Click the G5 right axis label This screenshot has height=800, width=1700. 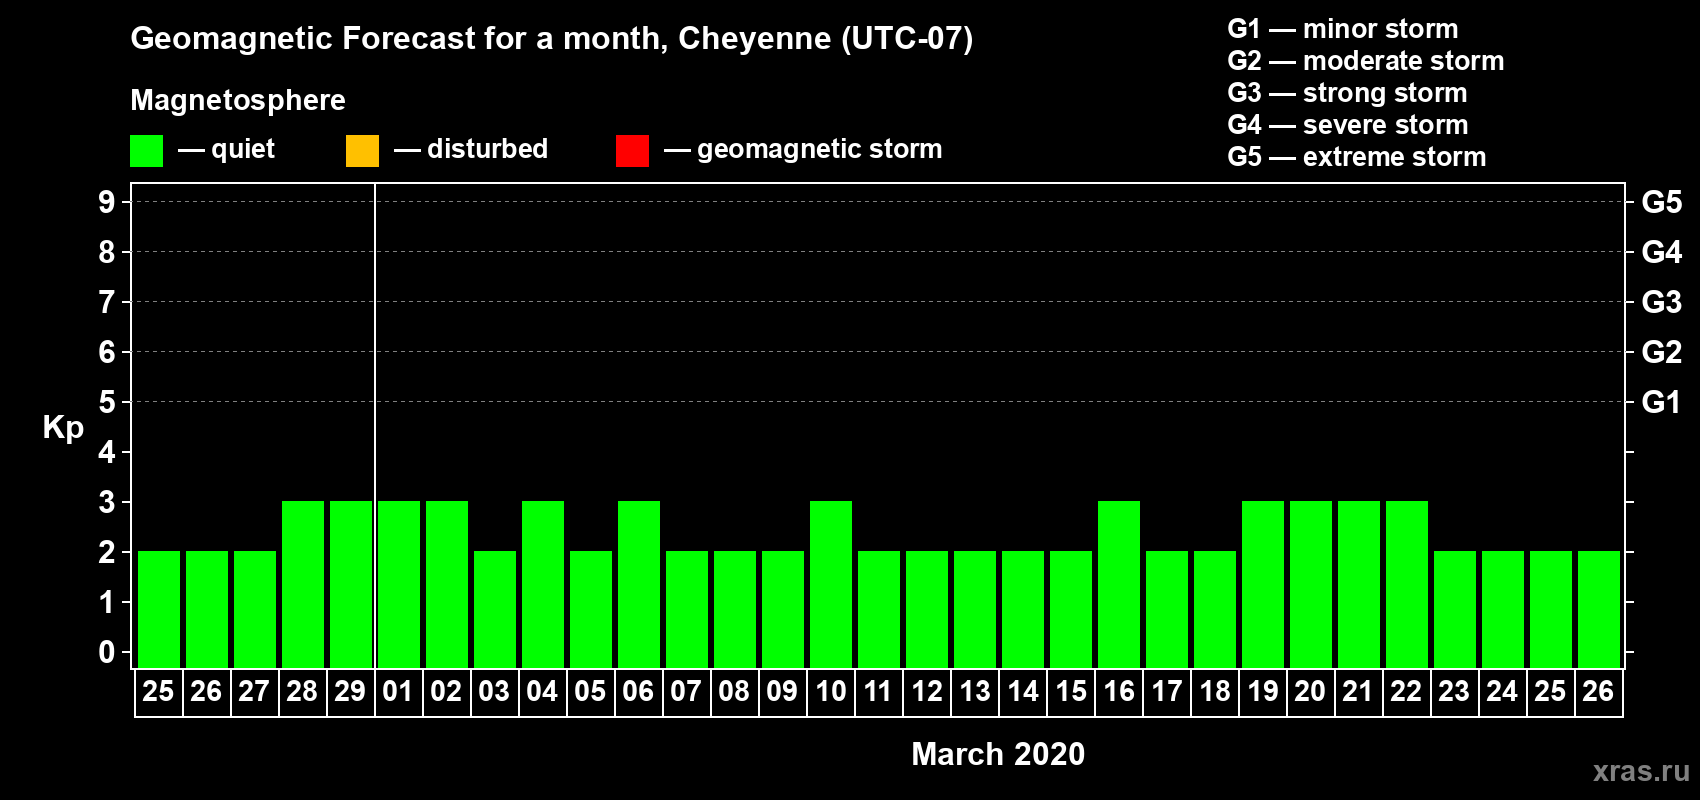coord(1661,202)
